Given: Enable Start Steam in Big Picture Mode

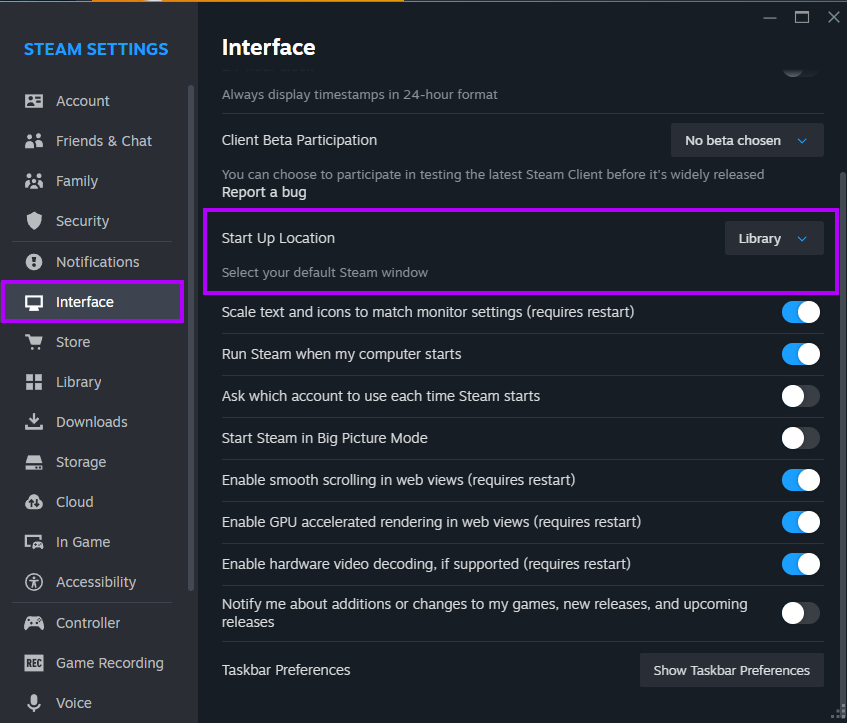Looking at the screenshot, I should point(801,438).
